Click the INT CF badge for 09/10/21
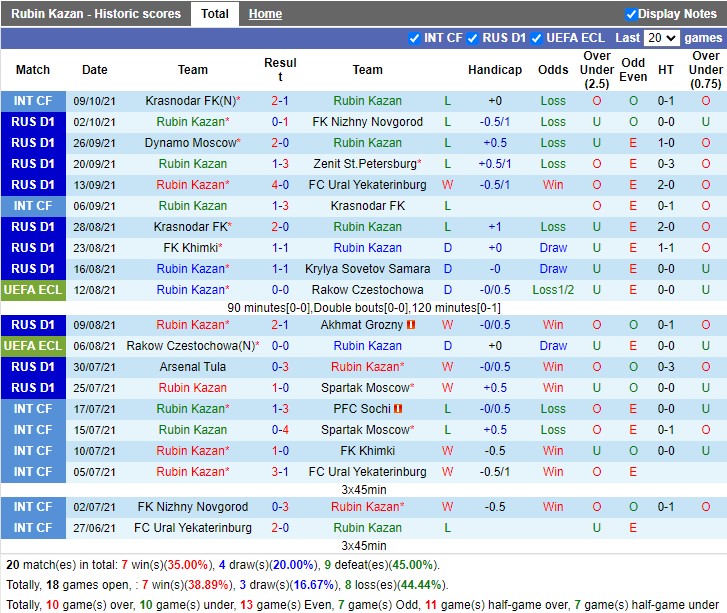This screenshot has height=613, width=727. point(33,101)
